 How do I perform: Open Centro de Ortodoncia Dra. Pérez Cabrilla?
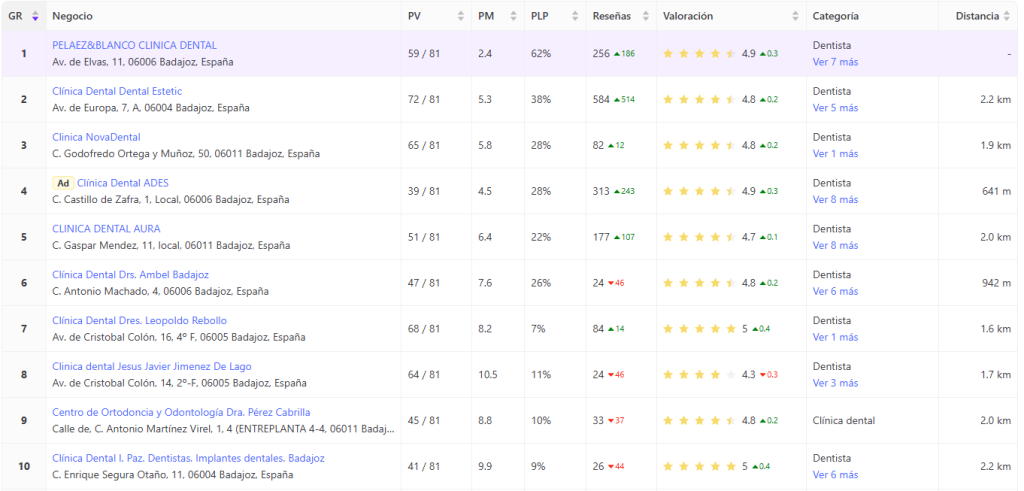pos(181,412)
